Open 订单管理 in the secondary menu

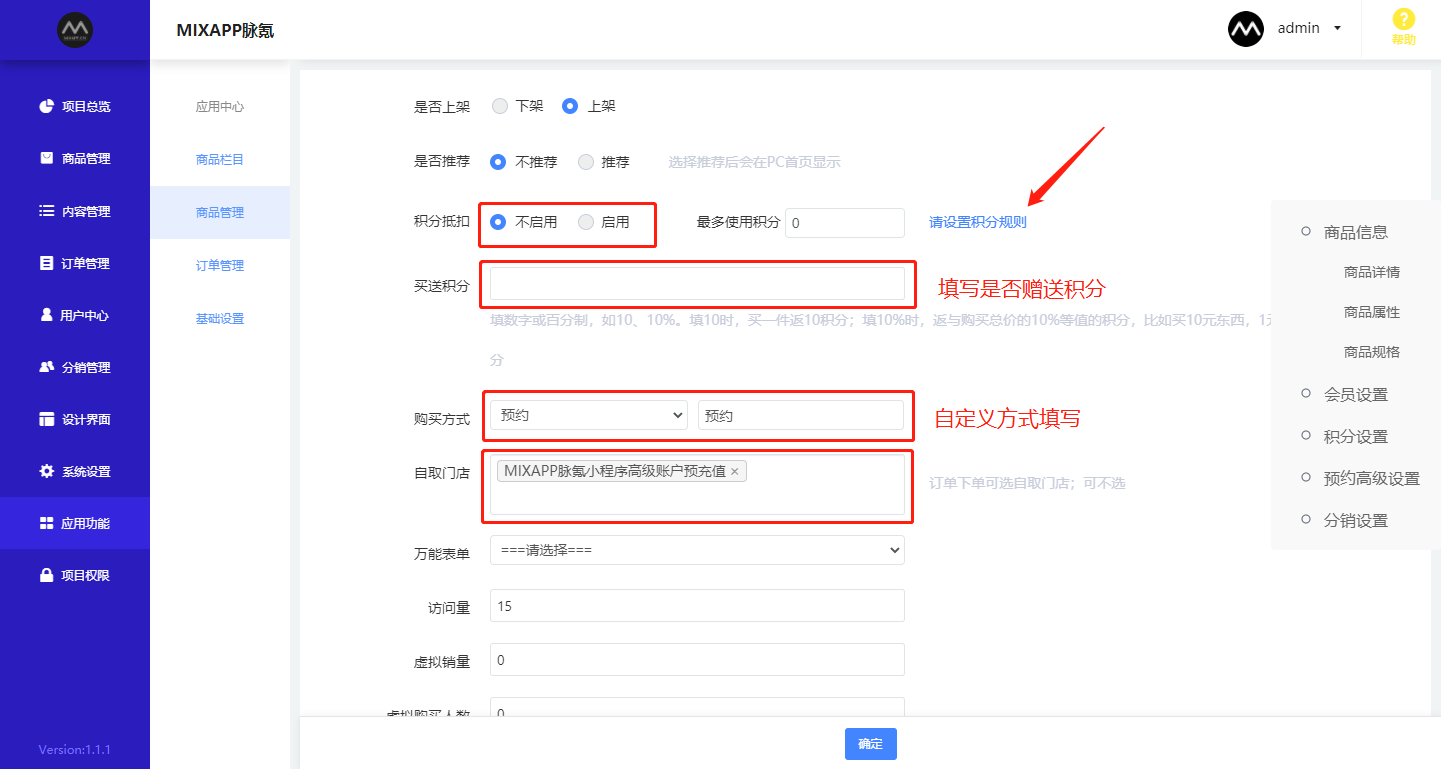pyautogui.click(x=220, y=266)
